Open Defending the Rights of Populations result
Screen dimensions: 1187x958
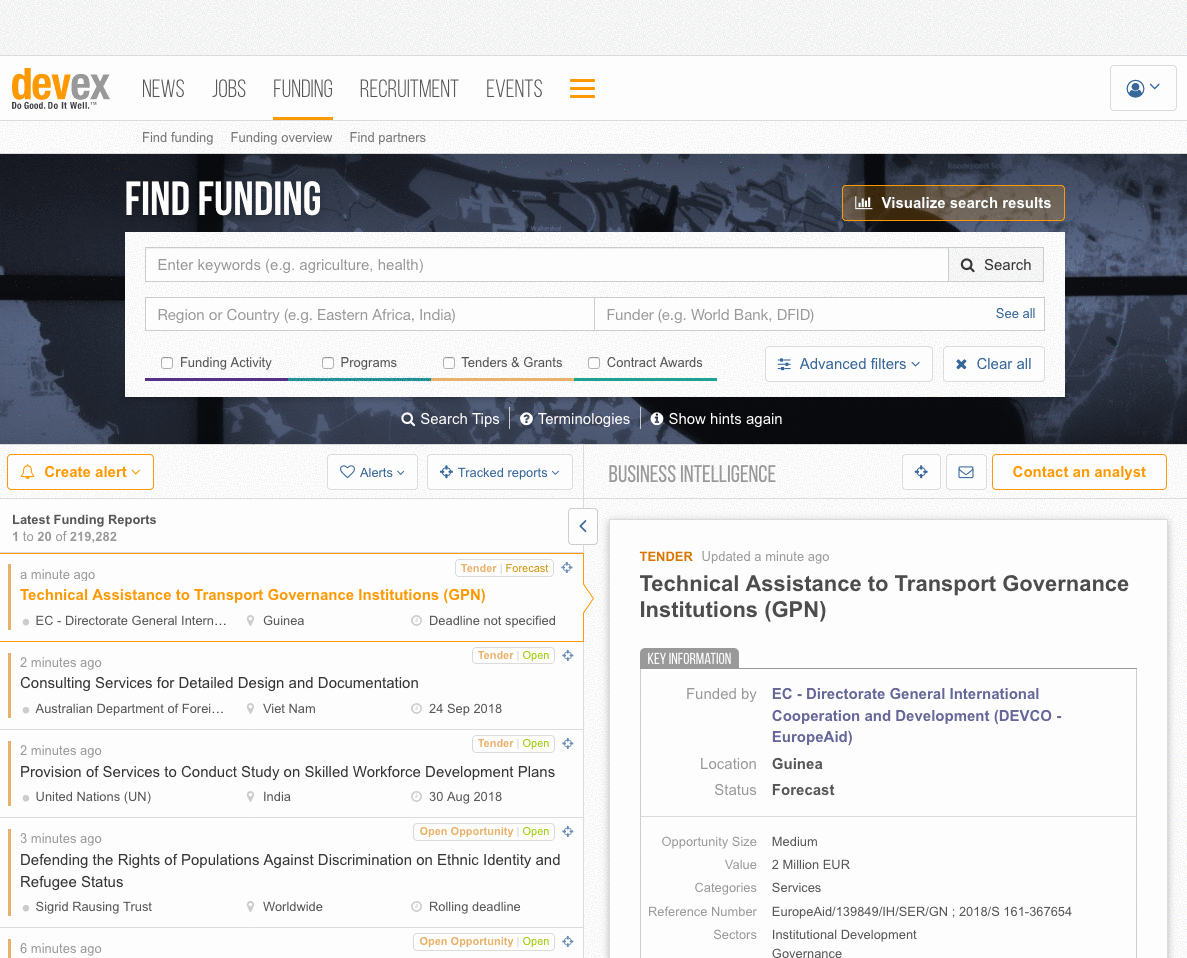[x=290, y=871]
